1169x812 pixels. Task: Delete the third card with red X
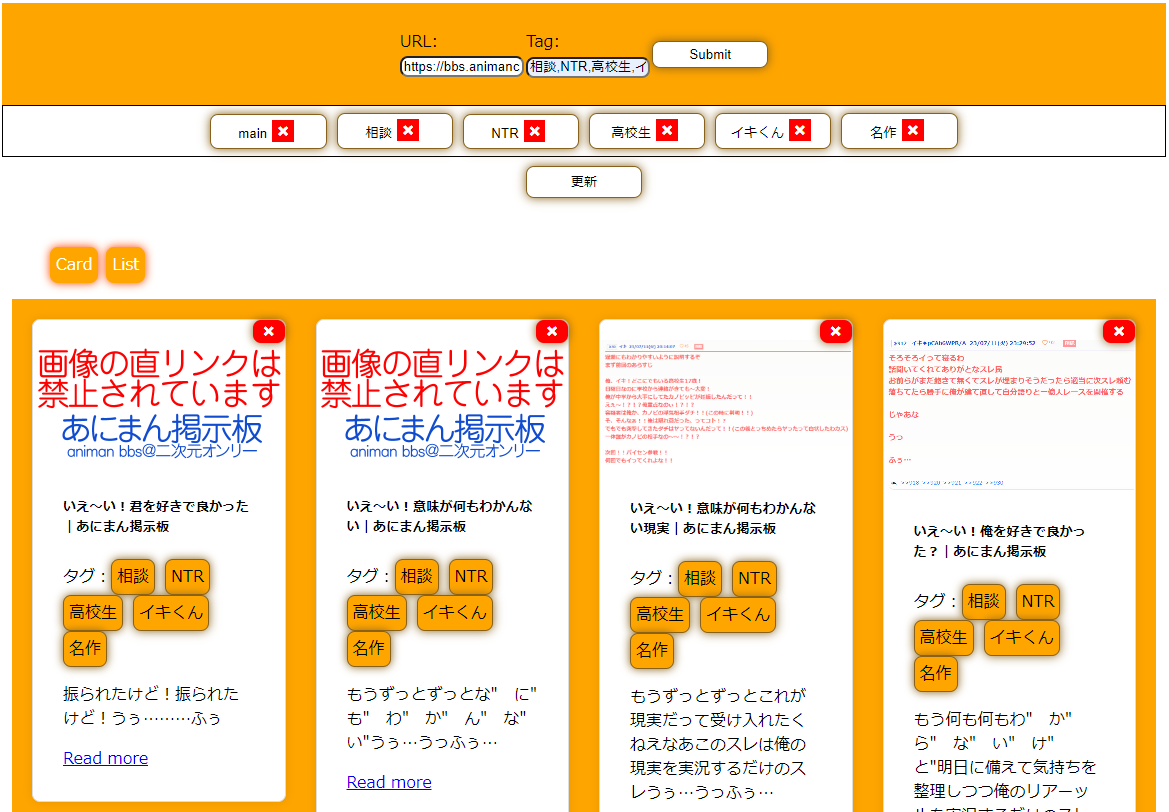pos(836,332)
